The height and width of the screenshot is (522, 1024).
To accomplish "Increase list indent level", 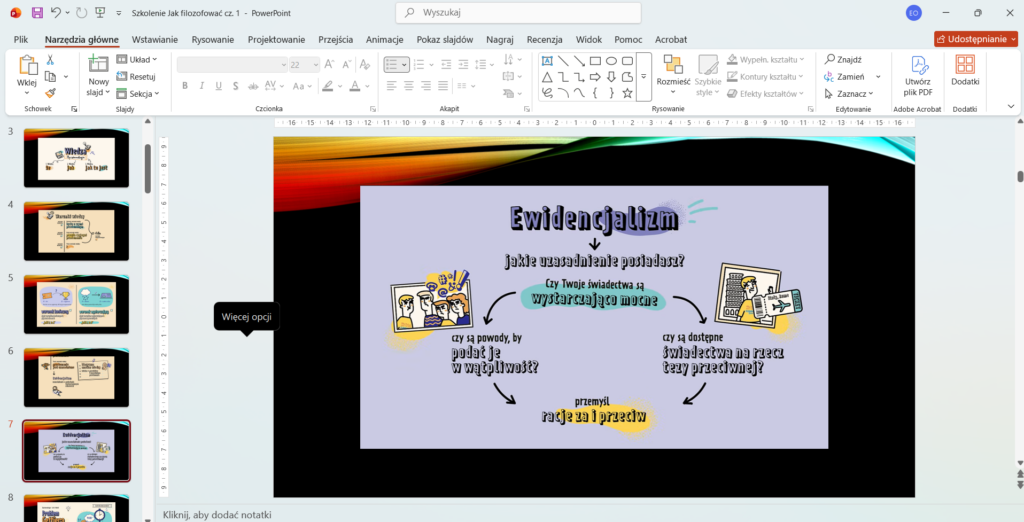I will [463, 65].
